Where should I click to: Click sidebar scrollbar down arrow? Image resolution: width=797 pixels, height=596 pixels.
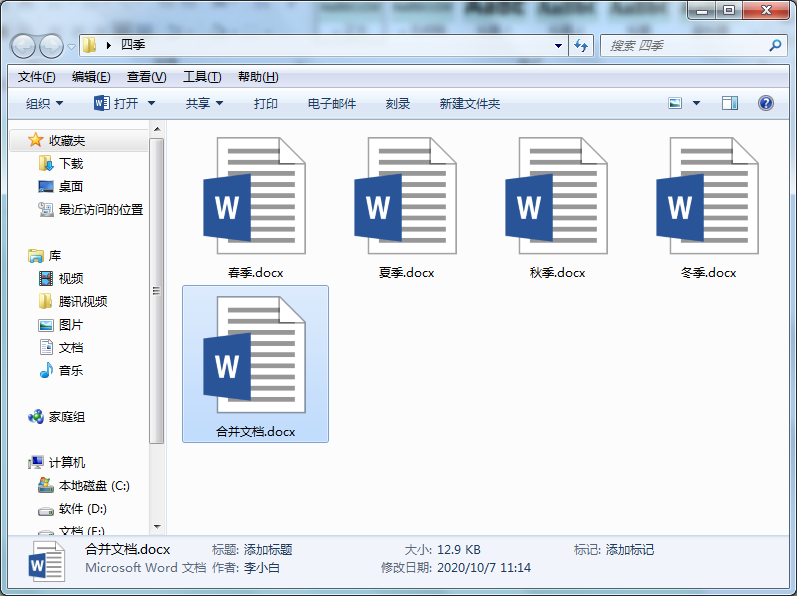pos(157,527)
